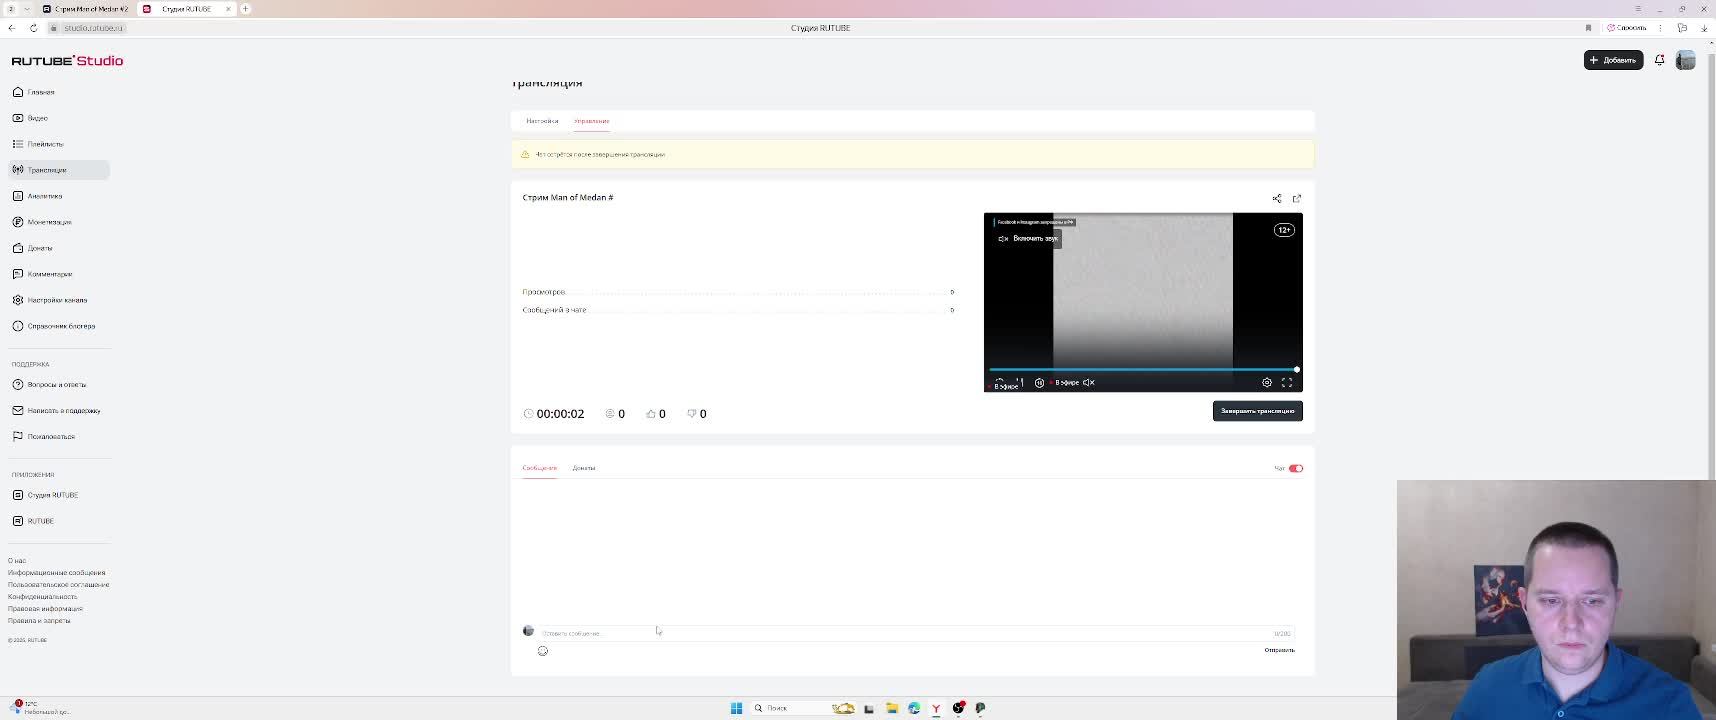Open О нас footer link
The width and height of the screenshot is (1716, 720).
click(17, 561)
